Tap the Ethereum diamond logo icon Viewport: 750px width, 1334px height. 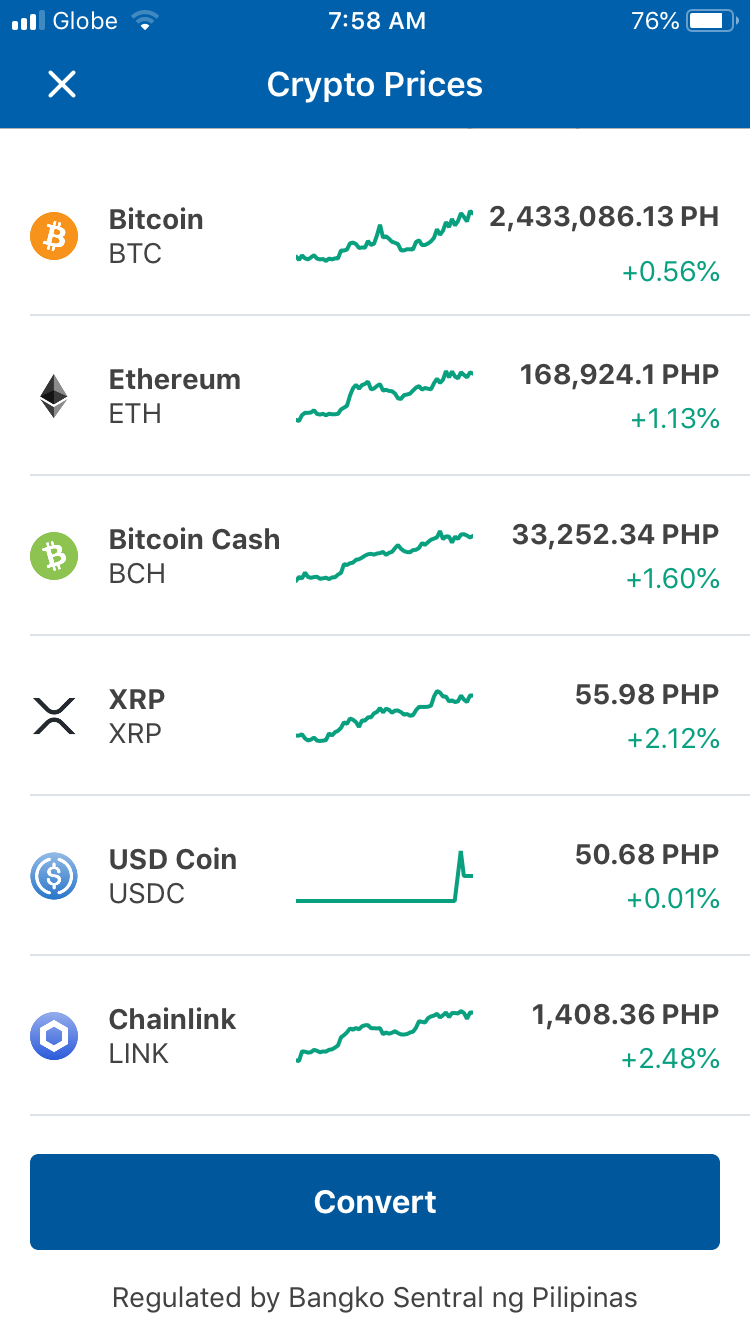[x=54, y=396]
